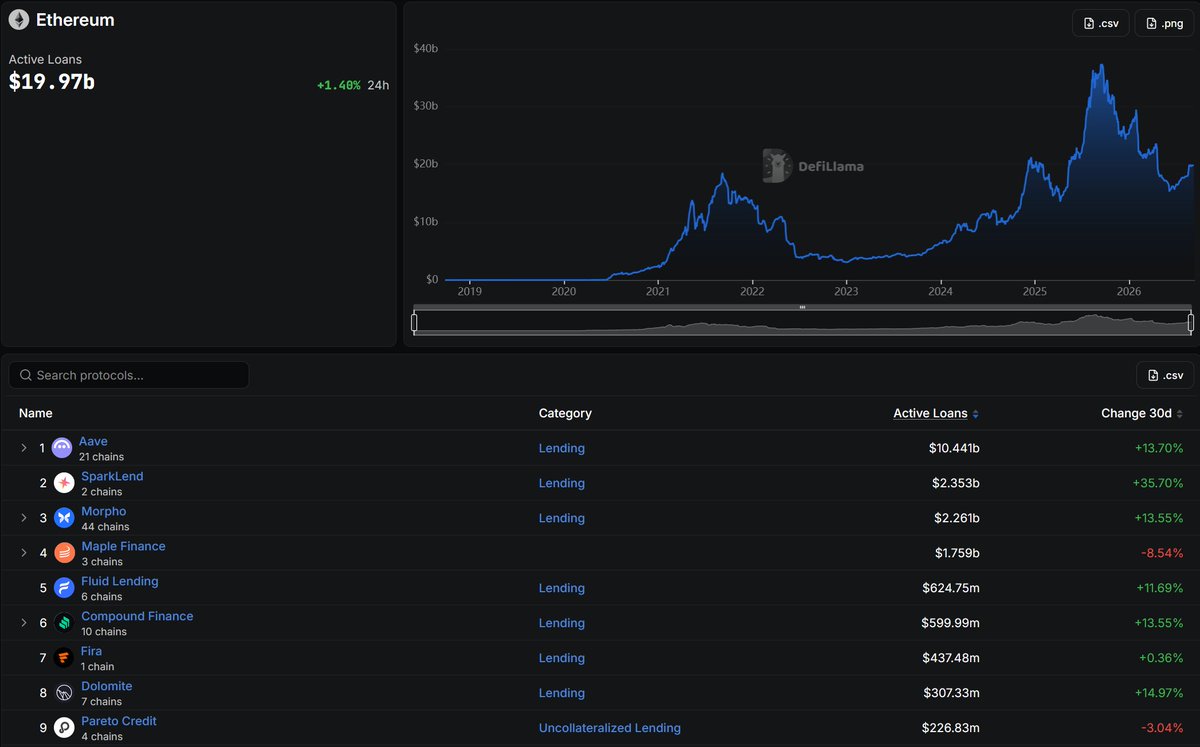Image resolution: width=1200 pixels, height=747 pixels.
Task: Open the Fluid Lending protocol link
Action: point(120,581)
